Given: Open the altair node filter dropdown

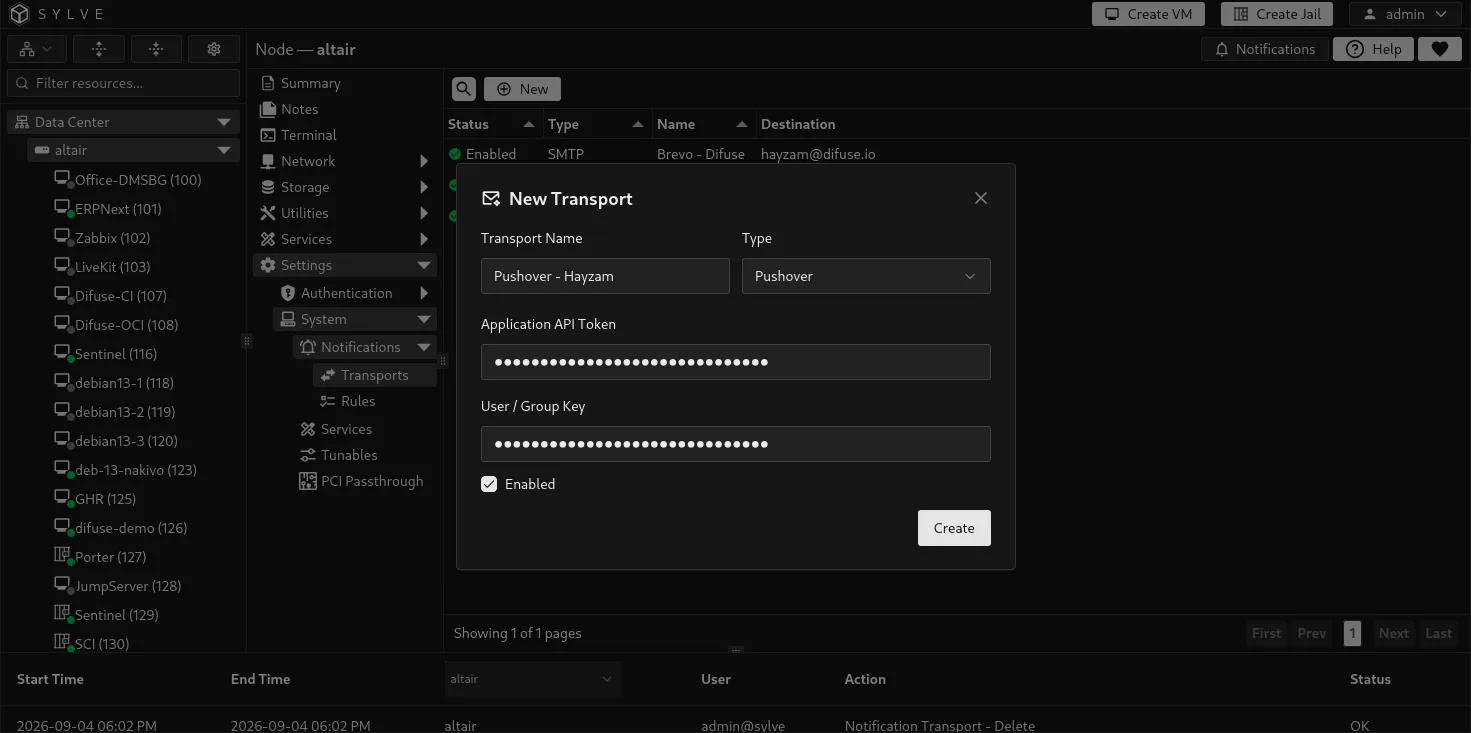Looking at the screenshot, I should [533, 679].
